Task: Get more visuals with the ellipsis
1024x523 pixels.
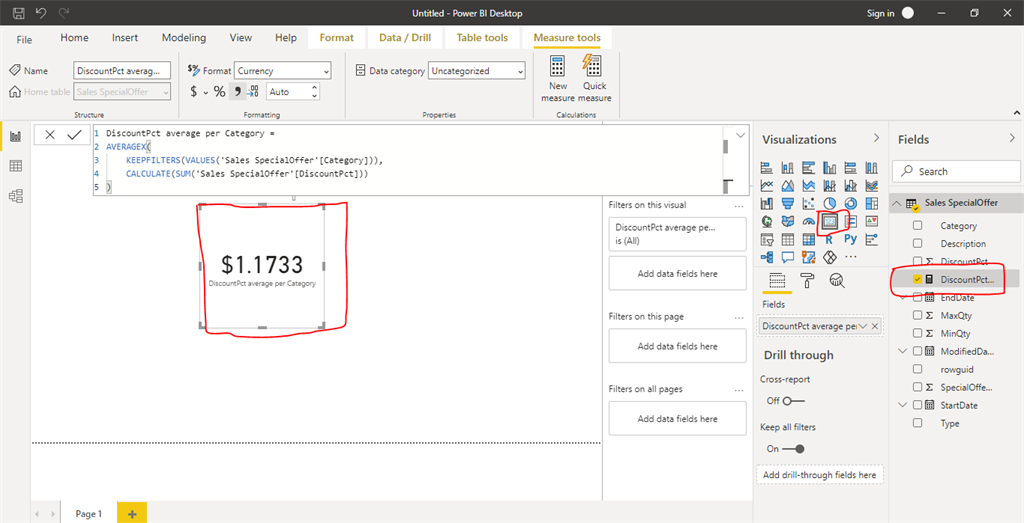Action: (x=850, y=257)
